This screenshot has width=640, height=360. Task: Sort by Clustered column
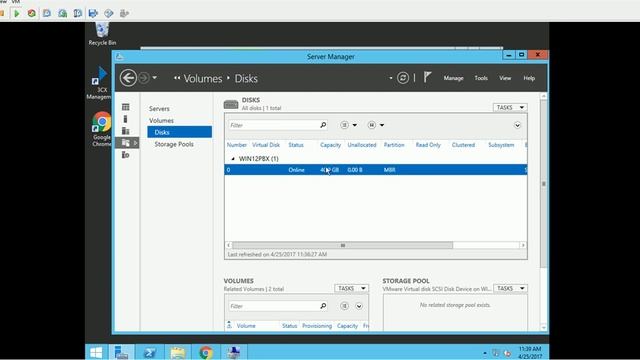pos(463,145)
